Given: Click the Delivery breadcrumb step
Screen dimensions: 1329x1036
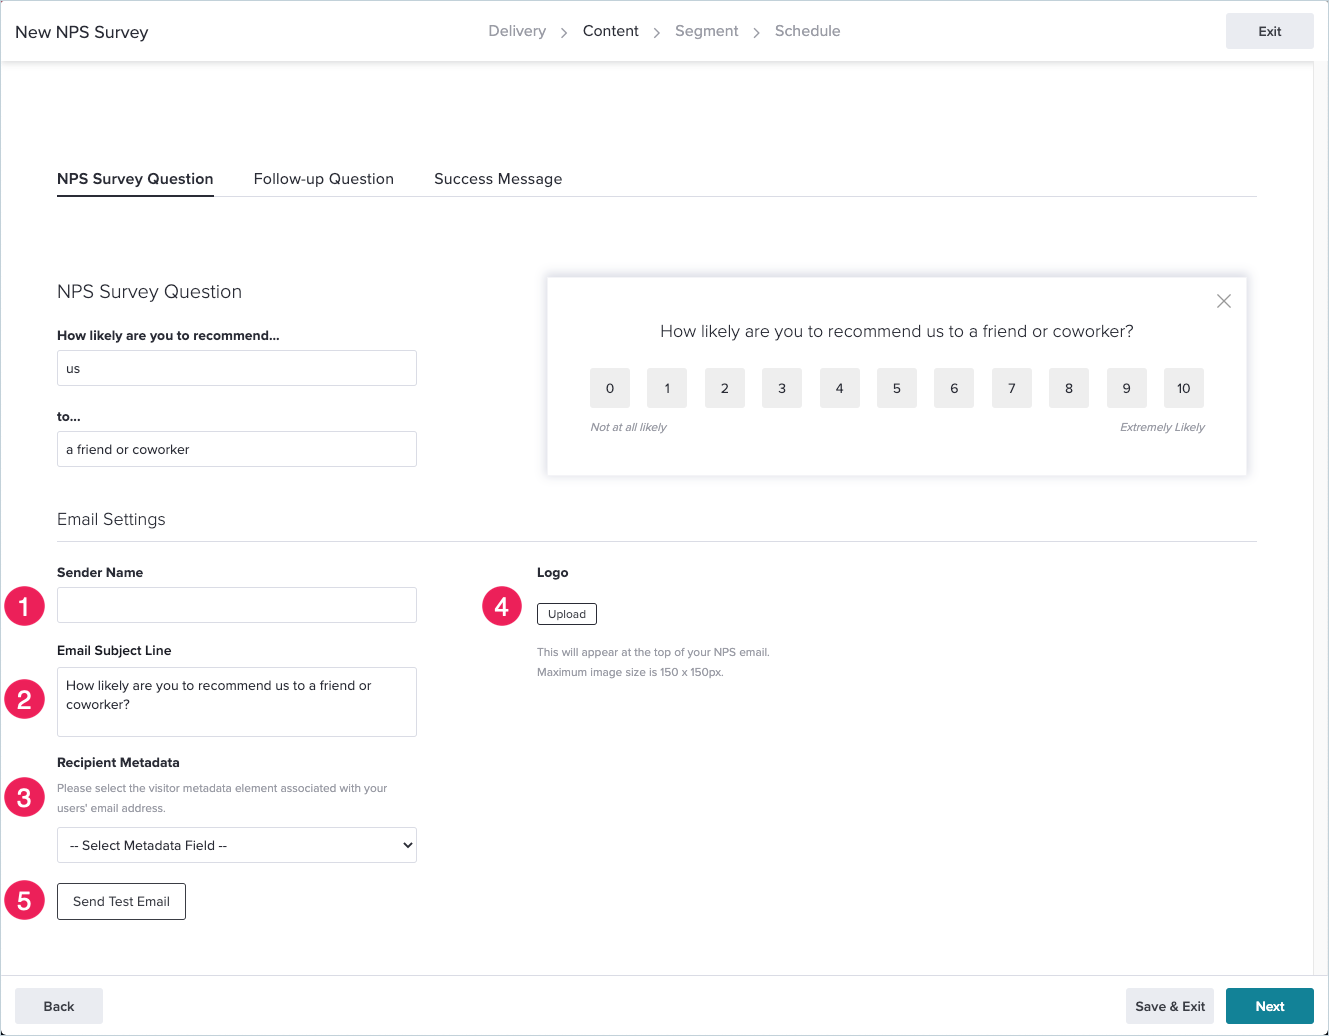Looking at the screenshot, I should click(x=517, y=31).
